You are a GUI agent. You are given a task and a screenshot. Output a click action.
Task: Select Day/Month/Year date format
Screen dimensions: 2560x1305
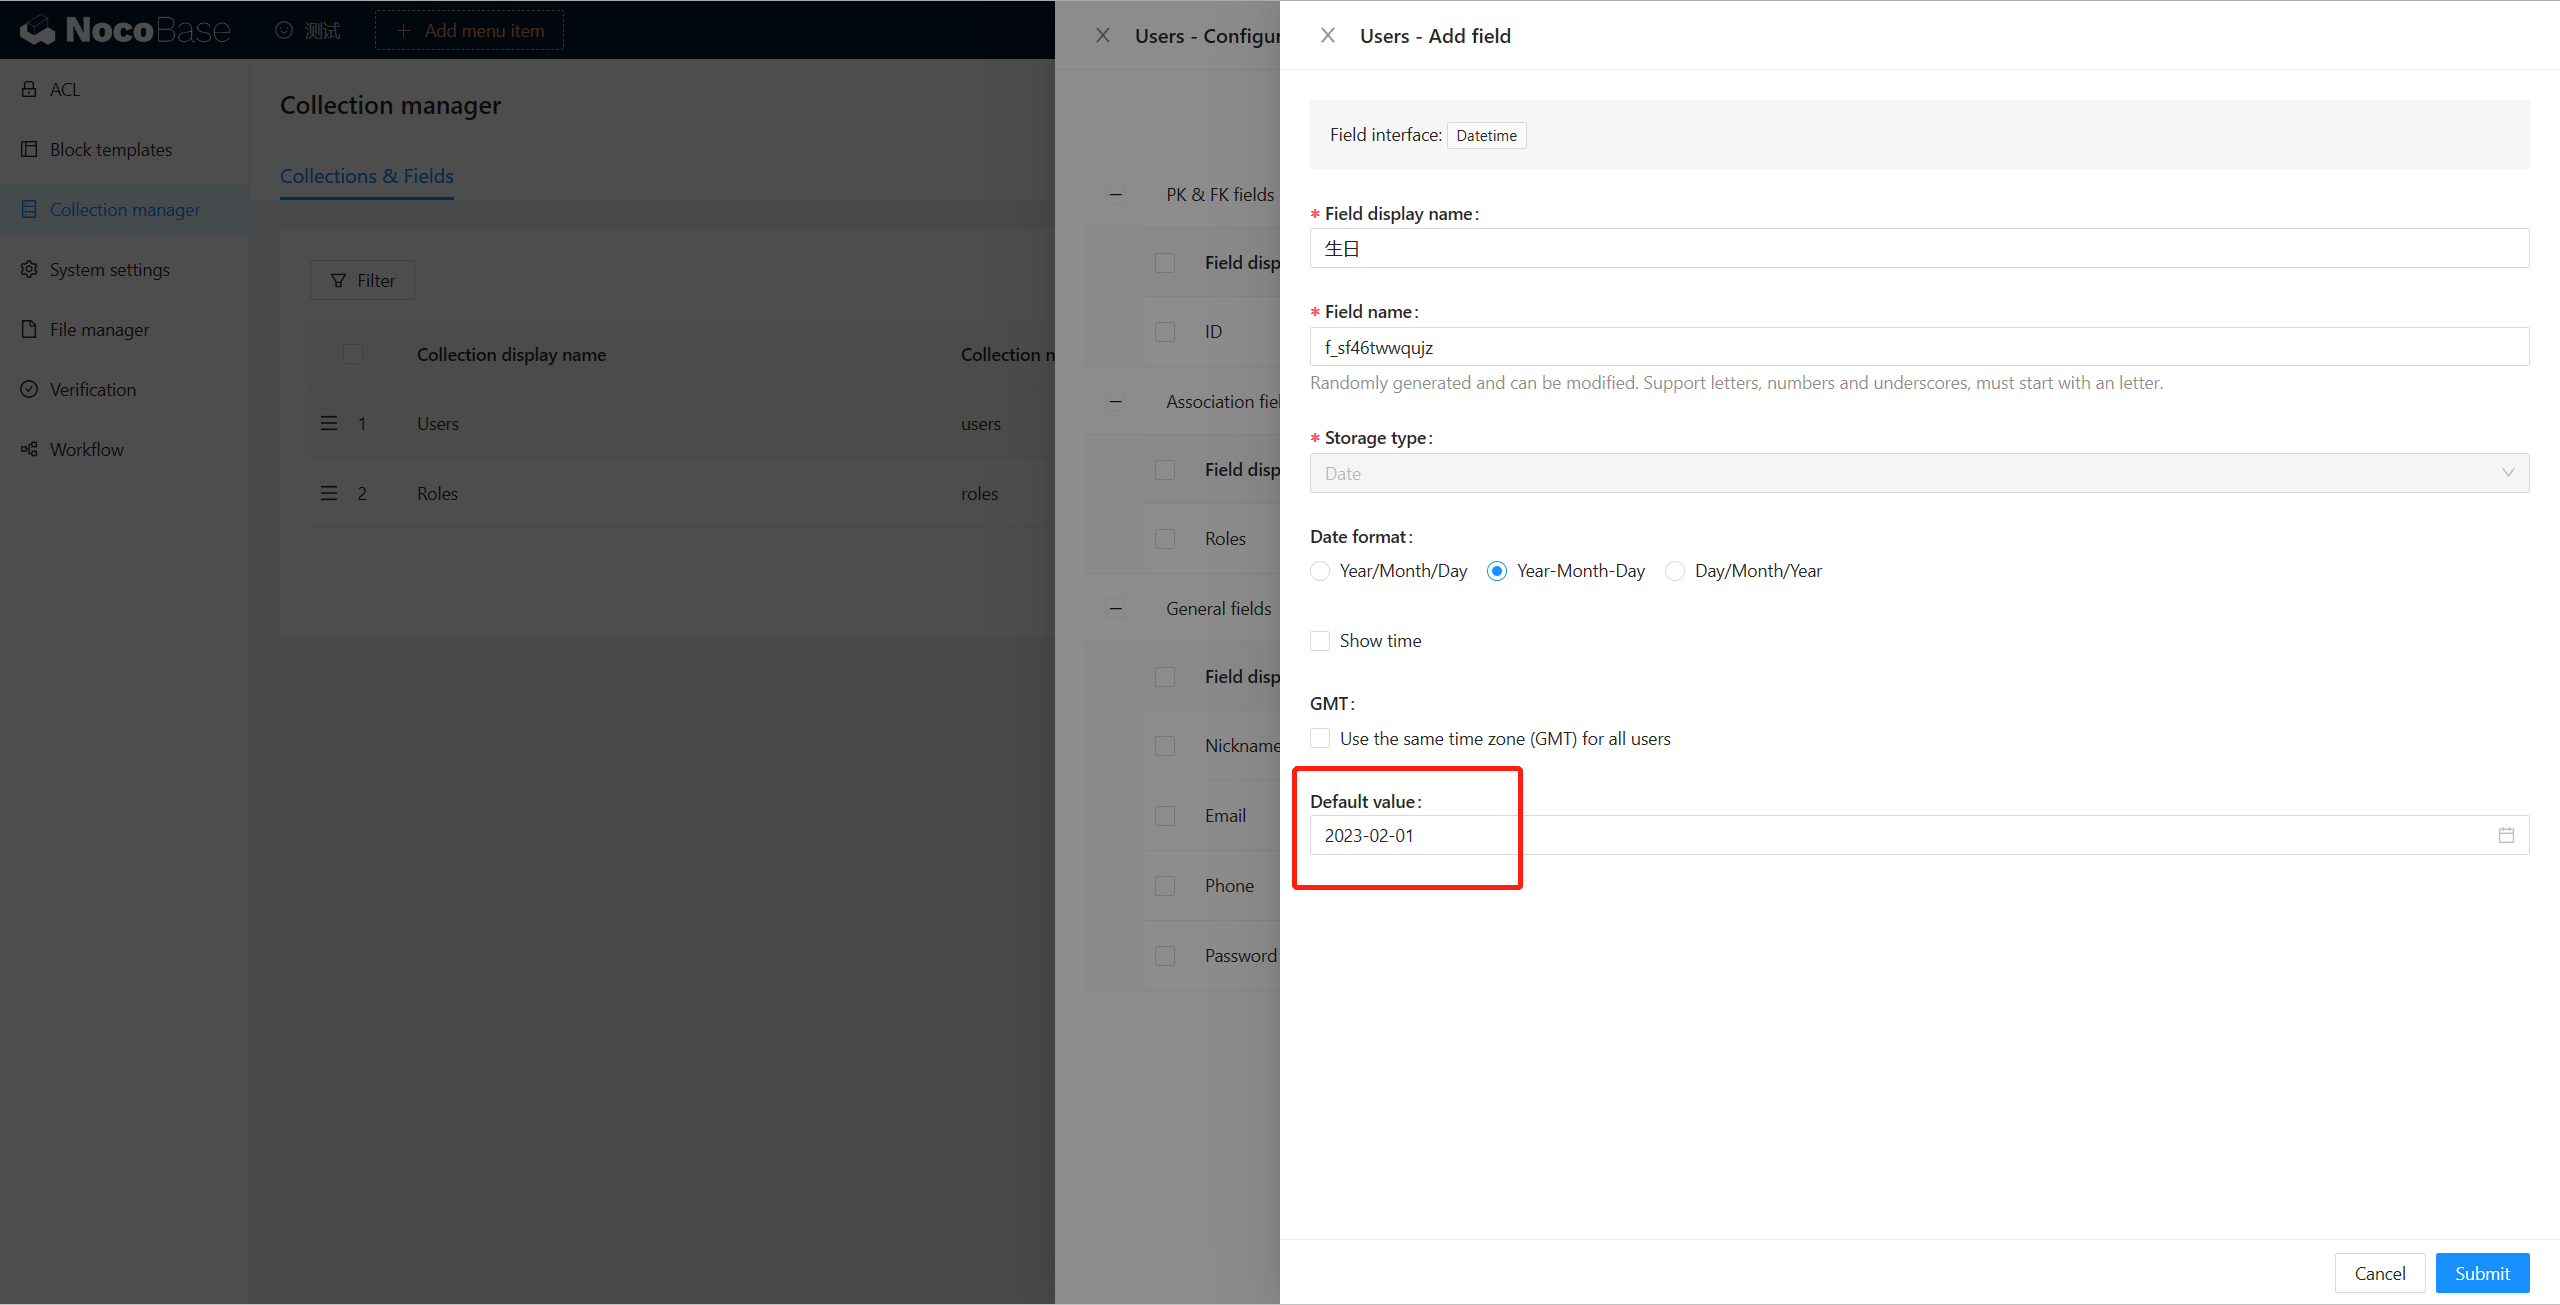point(1675,571)
